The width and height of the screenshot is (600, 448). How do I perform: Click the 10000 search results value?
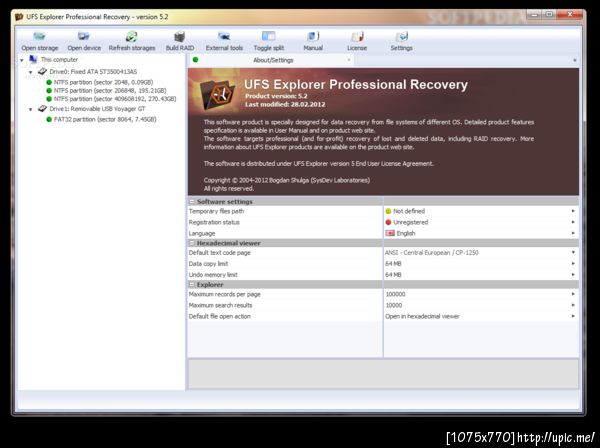(394, 305)
